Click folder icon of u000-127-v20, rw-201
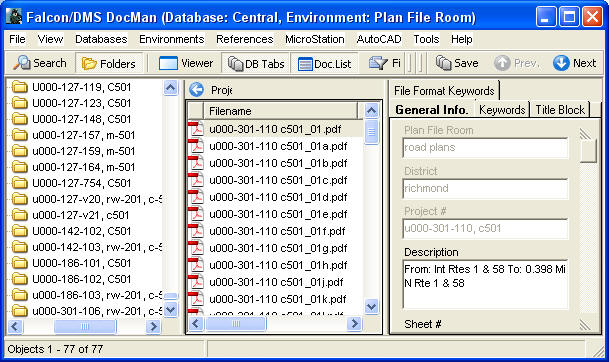The width and height of the screenshot is (609, 362). tap(19, 199)
